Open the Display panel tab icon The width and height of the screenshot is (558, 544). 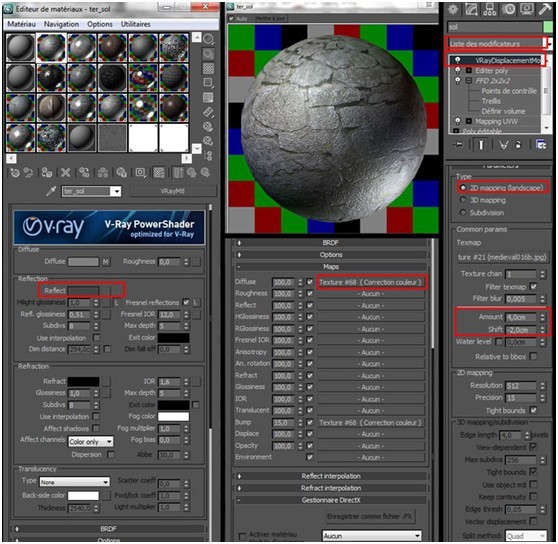click(x=527, y=9)
